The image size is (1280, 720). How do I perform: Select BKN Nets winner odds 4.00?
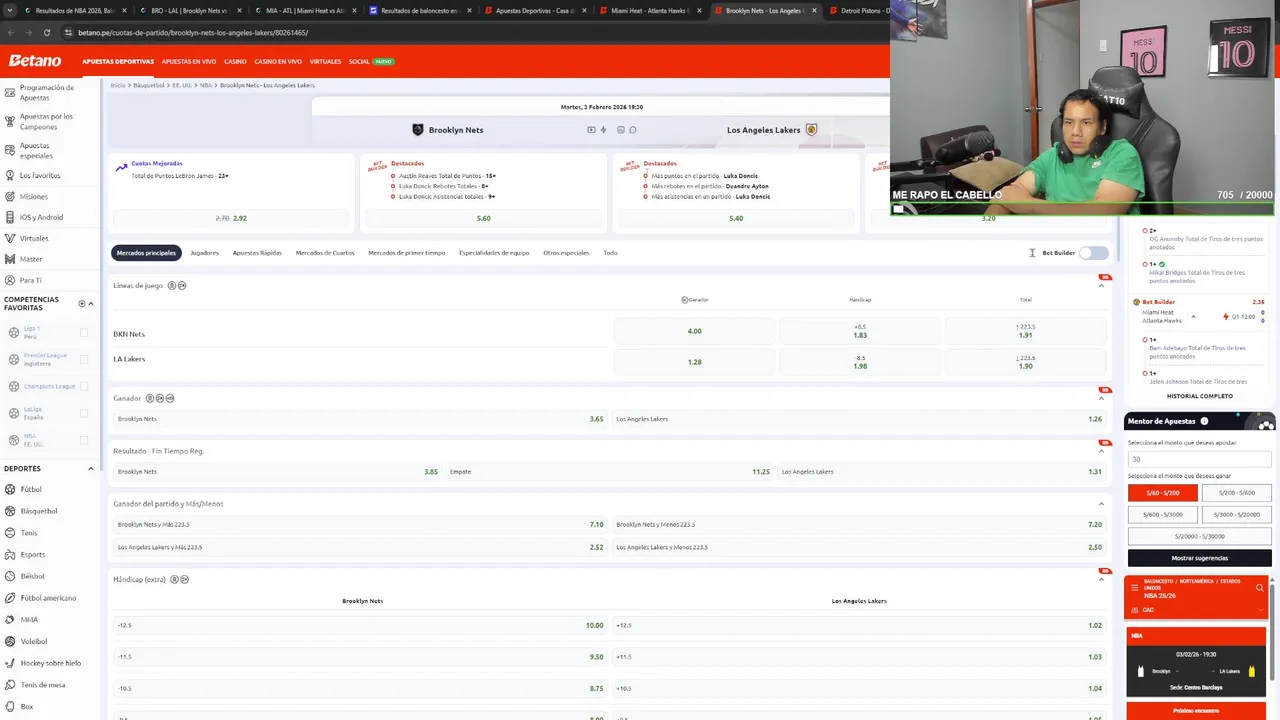694,331
